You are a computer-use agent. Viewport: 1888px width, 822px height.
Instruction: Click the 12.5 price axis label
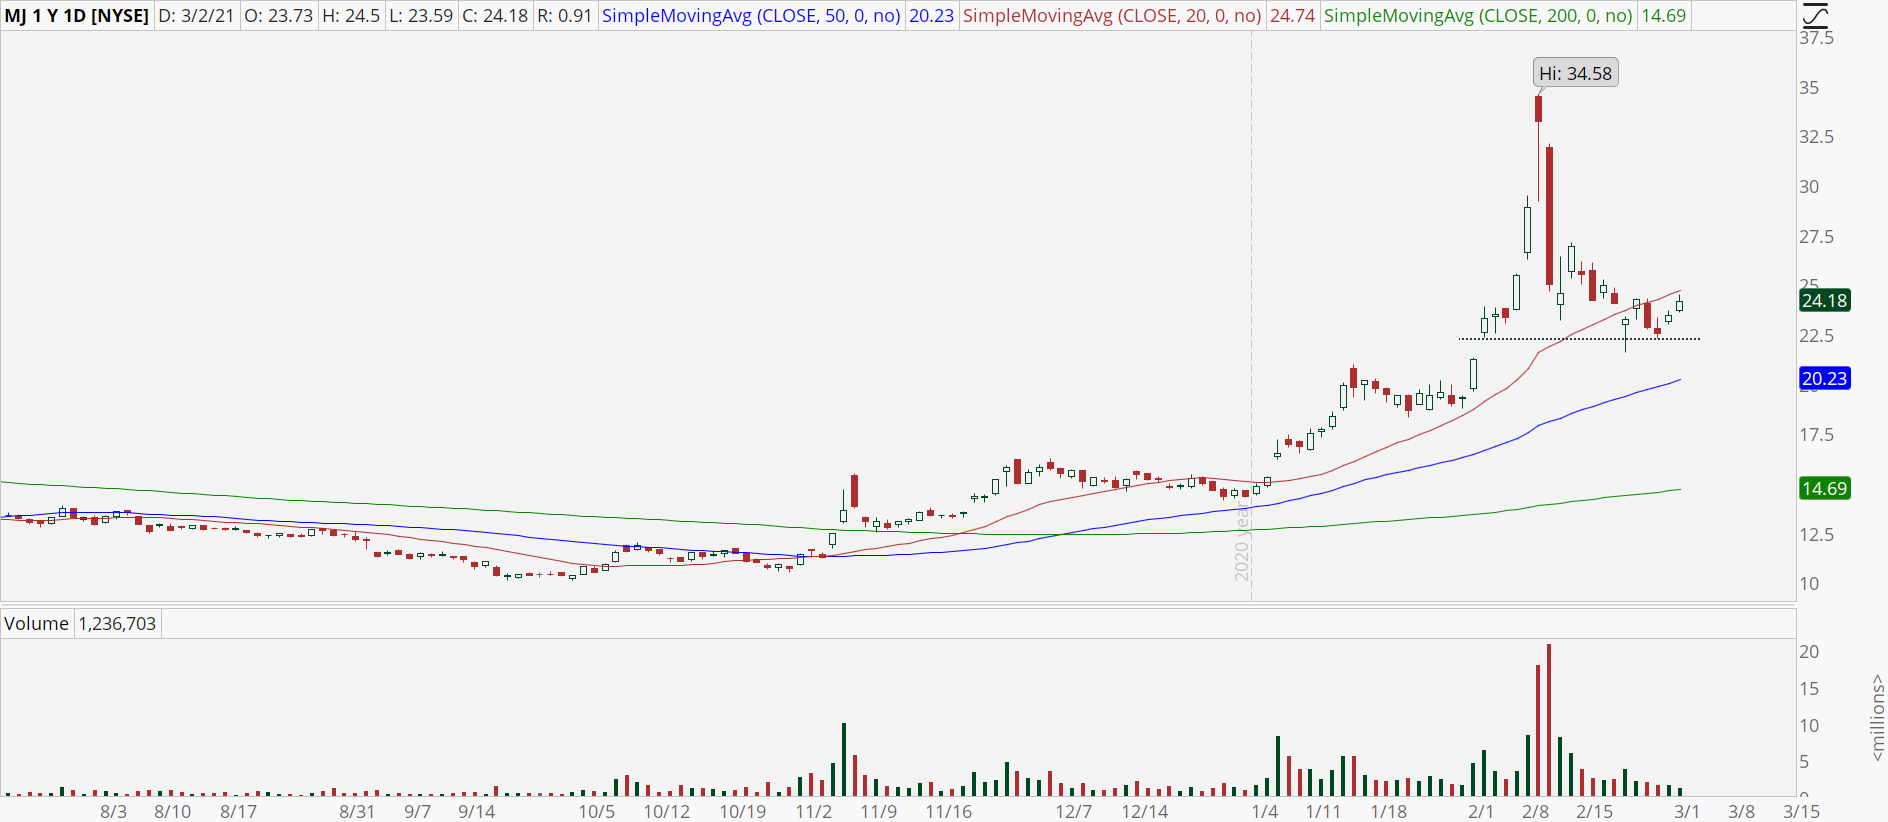(1816, 535)
